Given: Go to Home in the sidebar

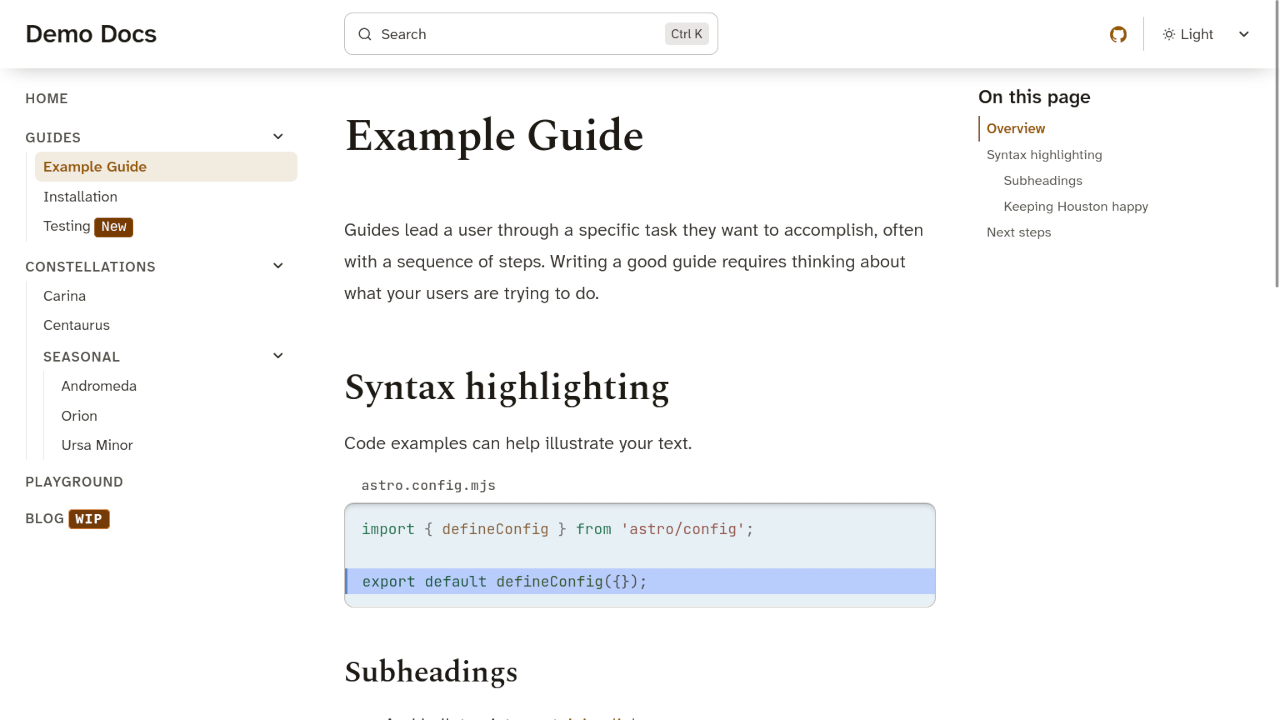Looking at the screenshot, I should point(47,98).
